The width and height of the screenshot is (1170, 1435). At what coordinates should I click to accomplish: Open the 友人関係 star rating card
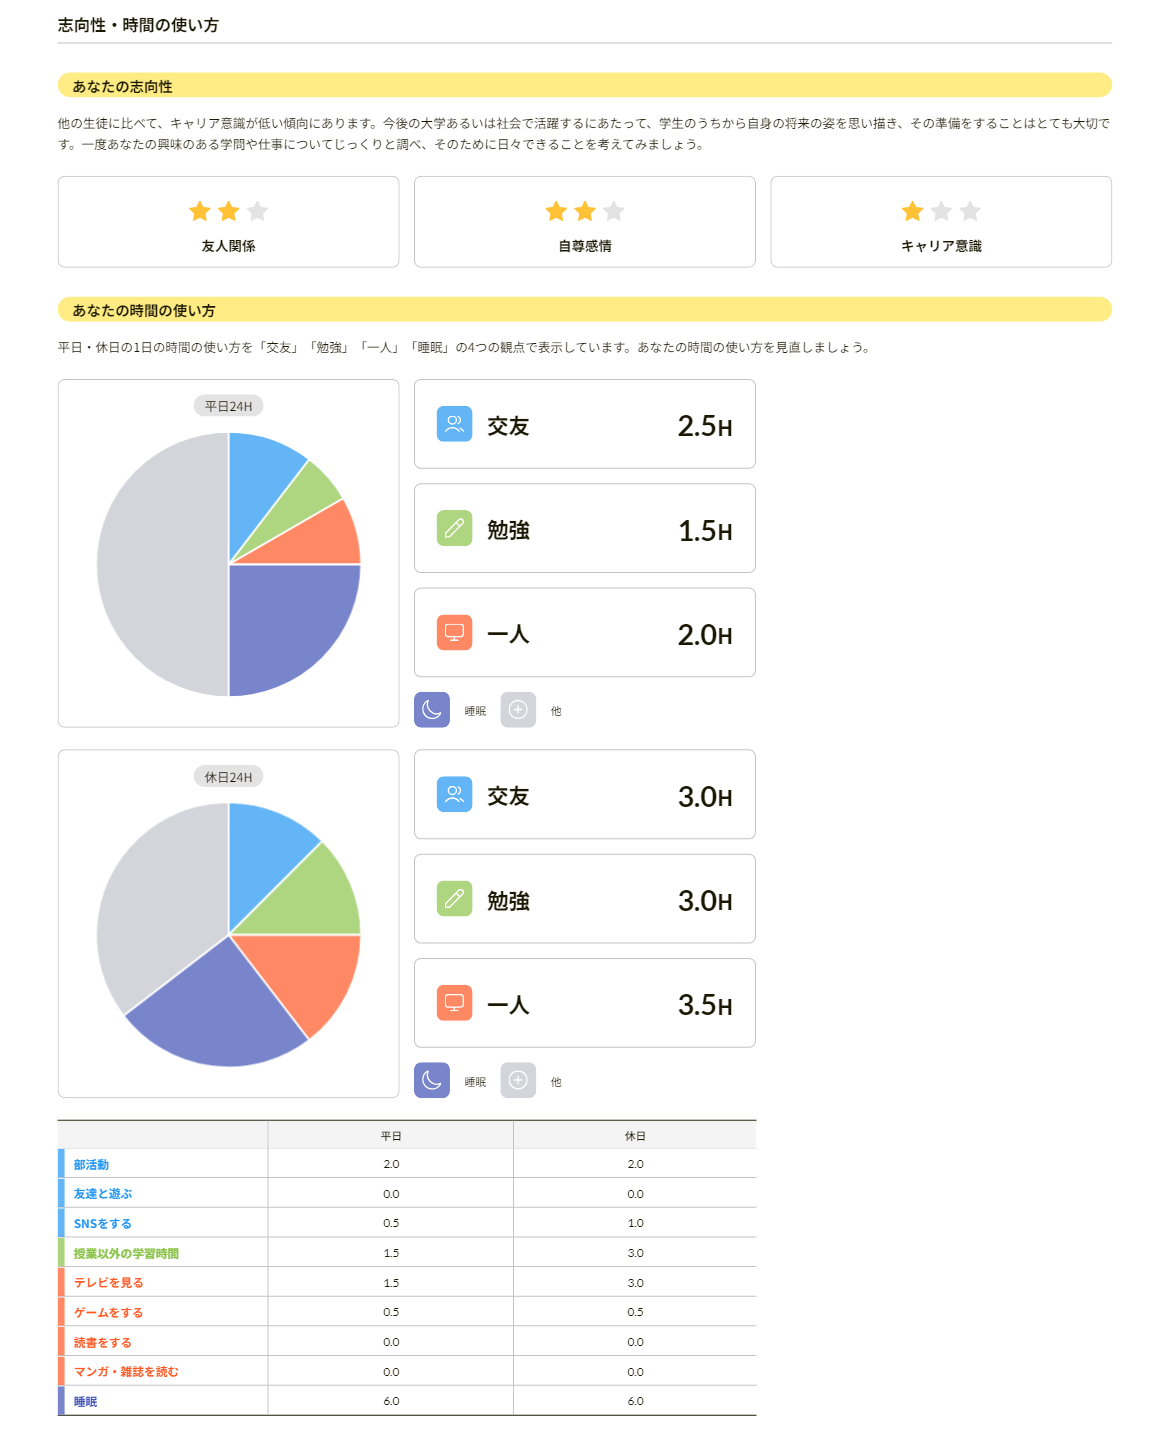click(x=228, y=222)
